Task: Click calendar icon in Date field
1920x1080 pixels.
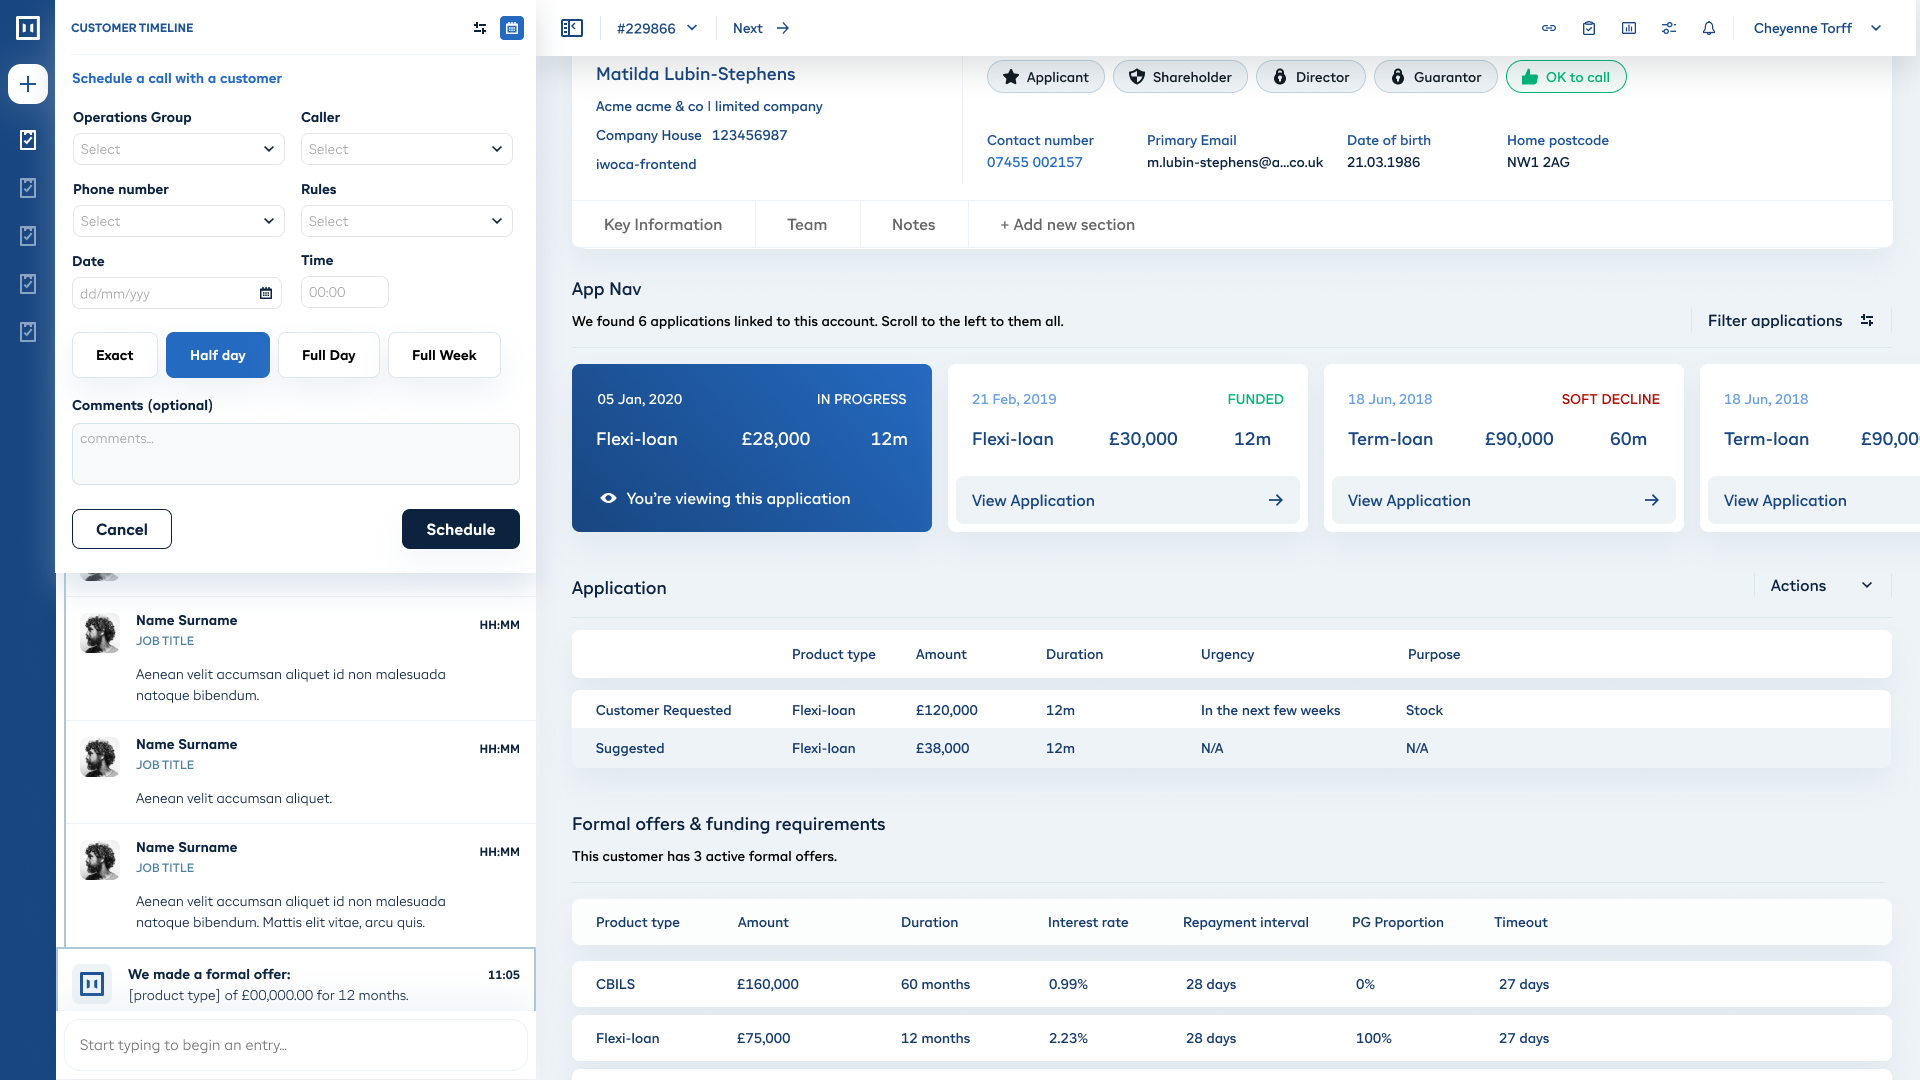Action: click(x=266, y=293)
